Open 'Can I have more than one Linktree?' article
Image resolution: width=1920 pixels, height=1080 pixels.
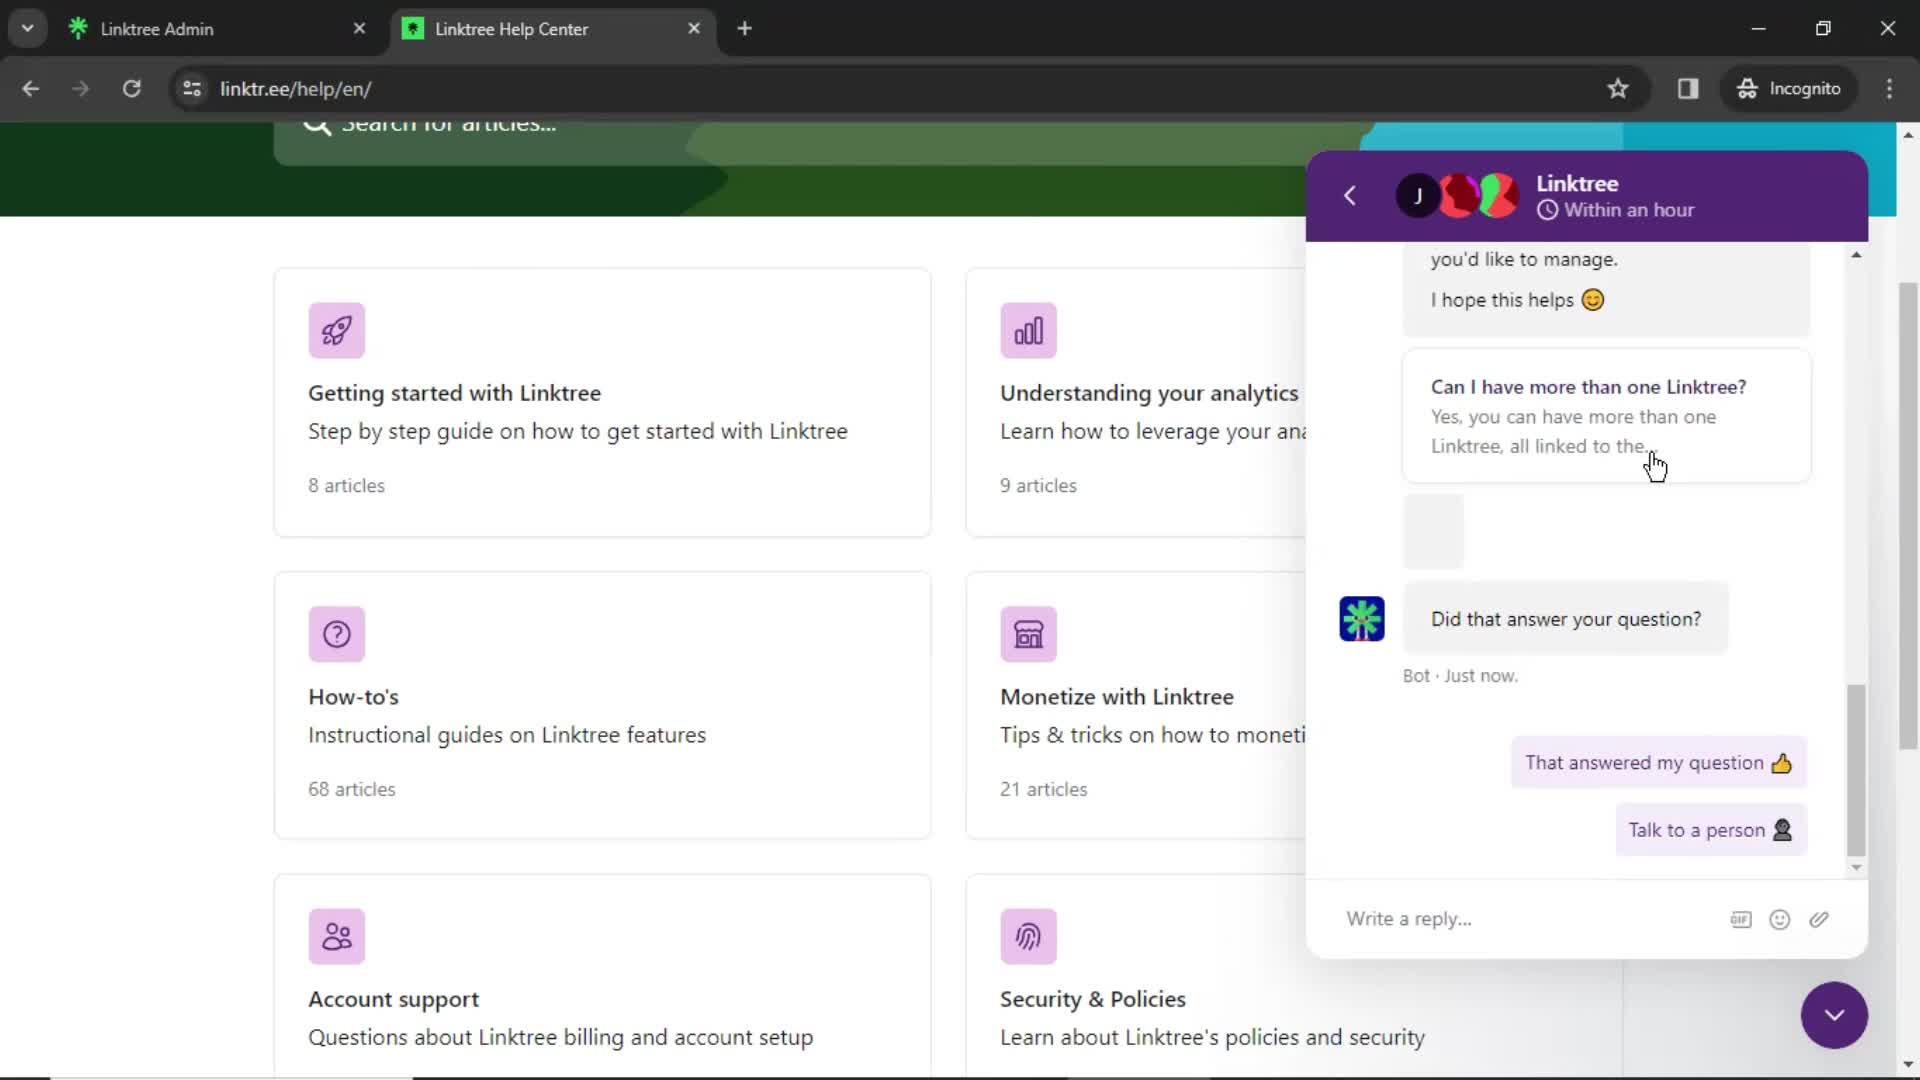pos(1606,416)
